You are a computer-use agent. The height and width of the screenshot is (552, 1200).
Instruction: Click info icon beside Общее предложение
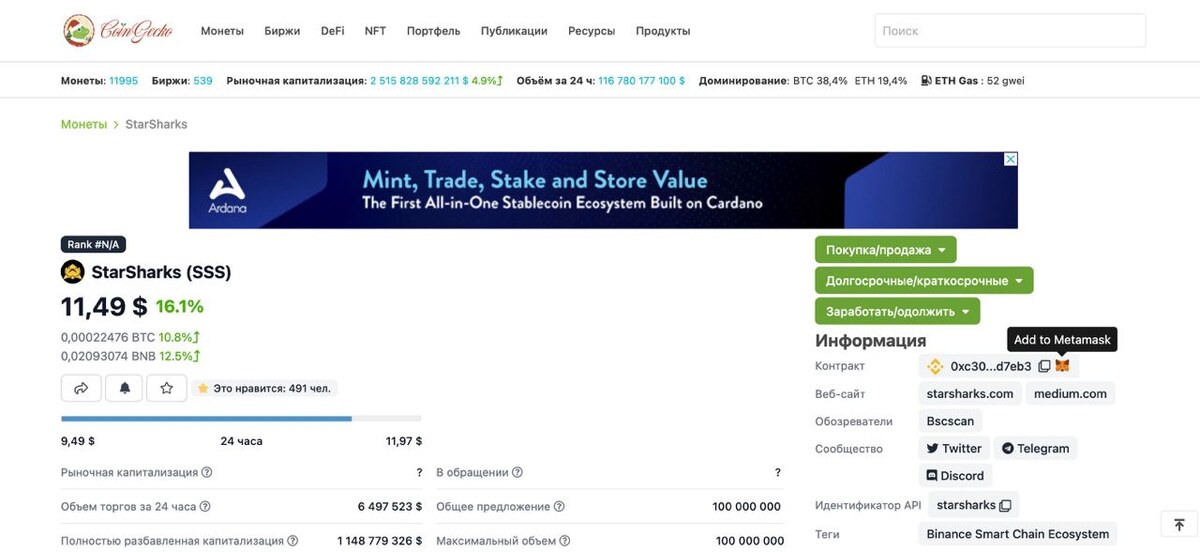click(x=559, y=507)
